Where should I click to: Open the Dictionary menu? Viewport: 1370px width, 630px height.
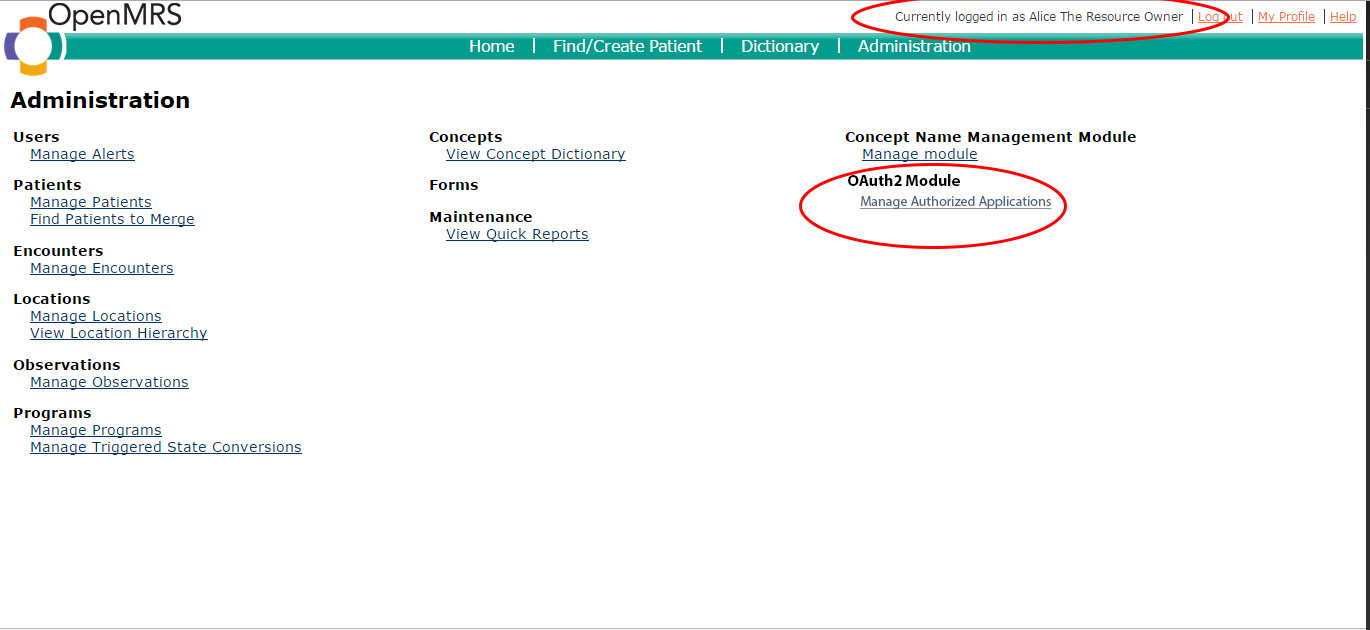780,46
